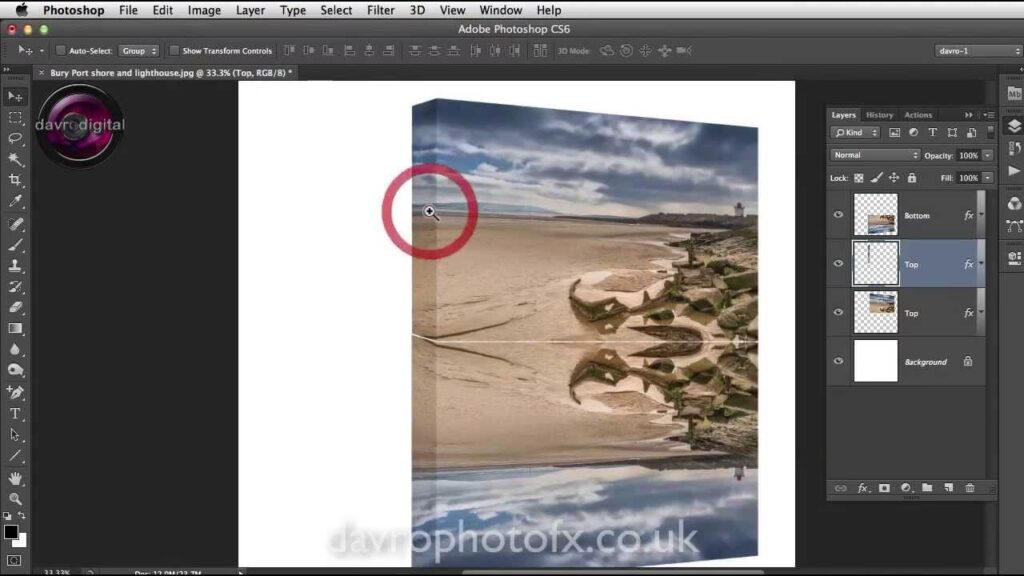
Task: Switch to the History tab
Action: tap(879, 115)
